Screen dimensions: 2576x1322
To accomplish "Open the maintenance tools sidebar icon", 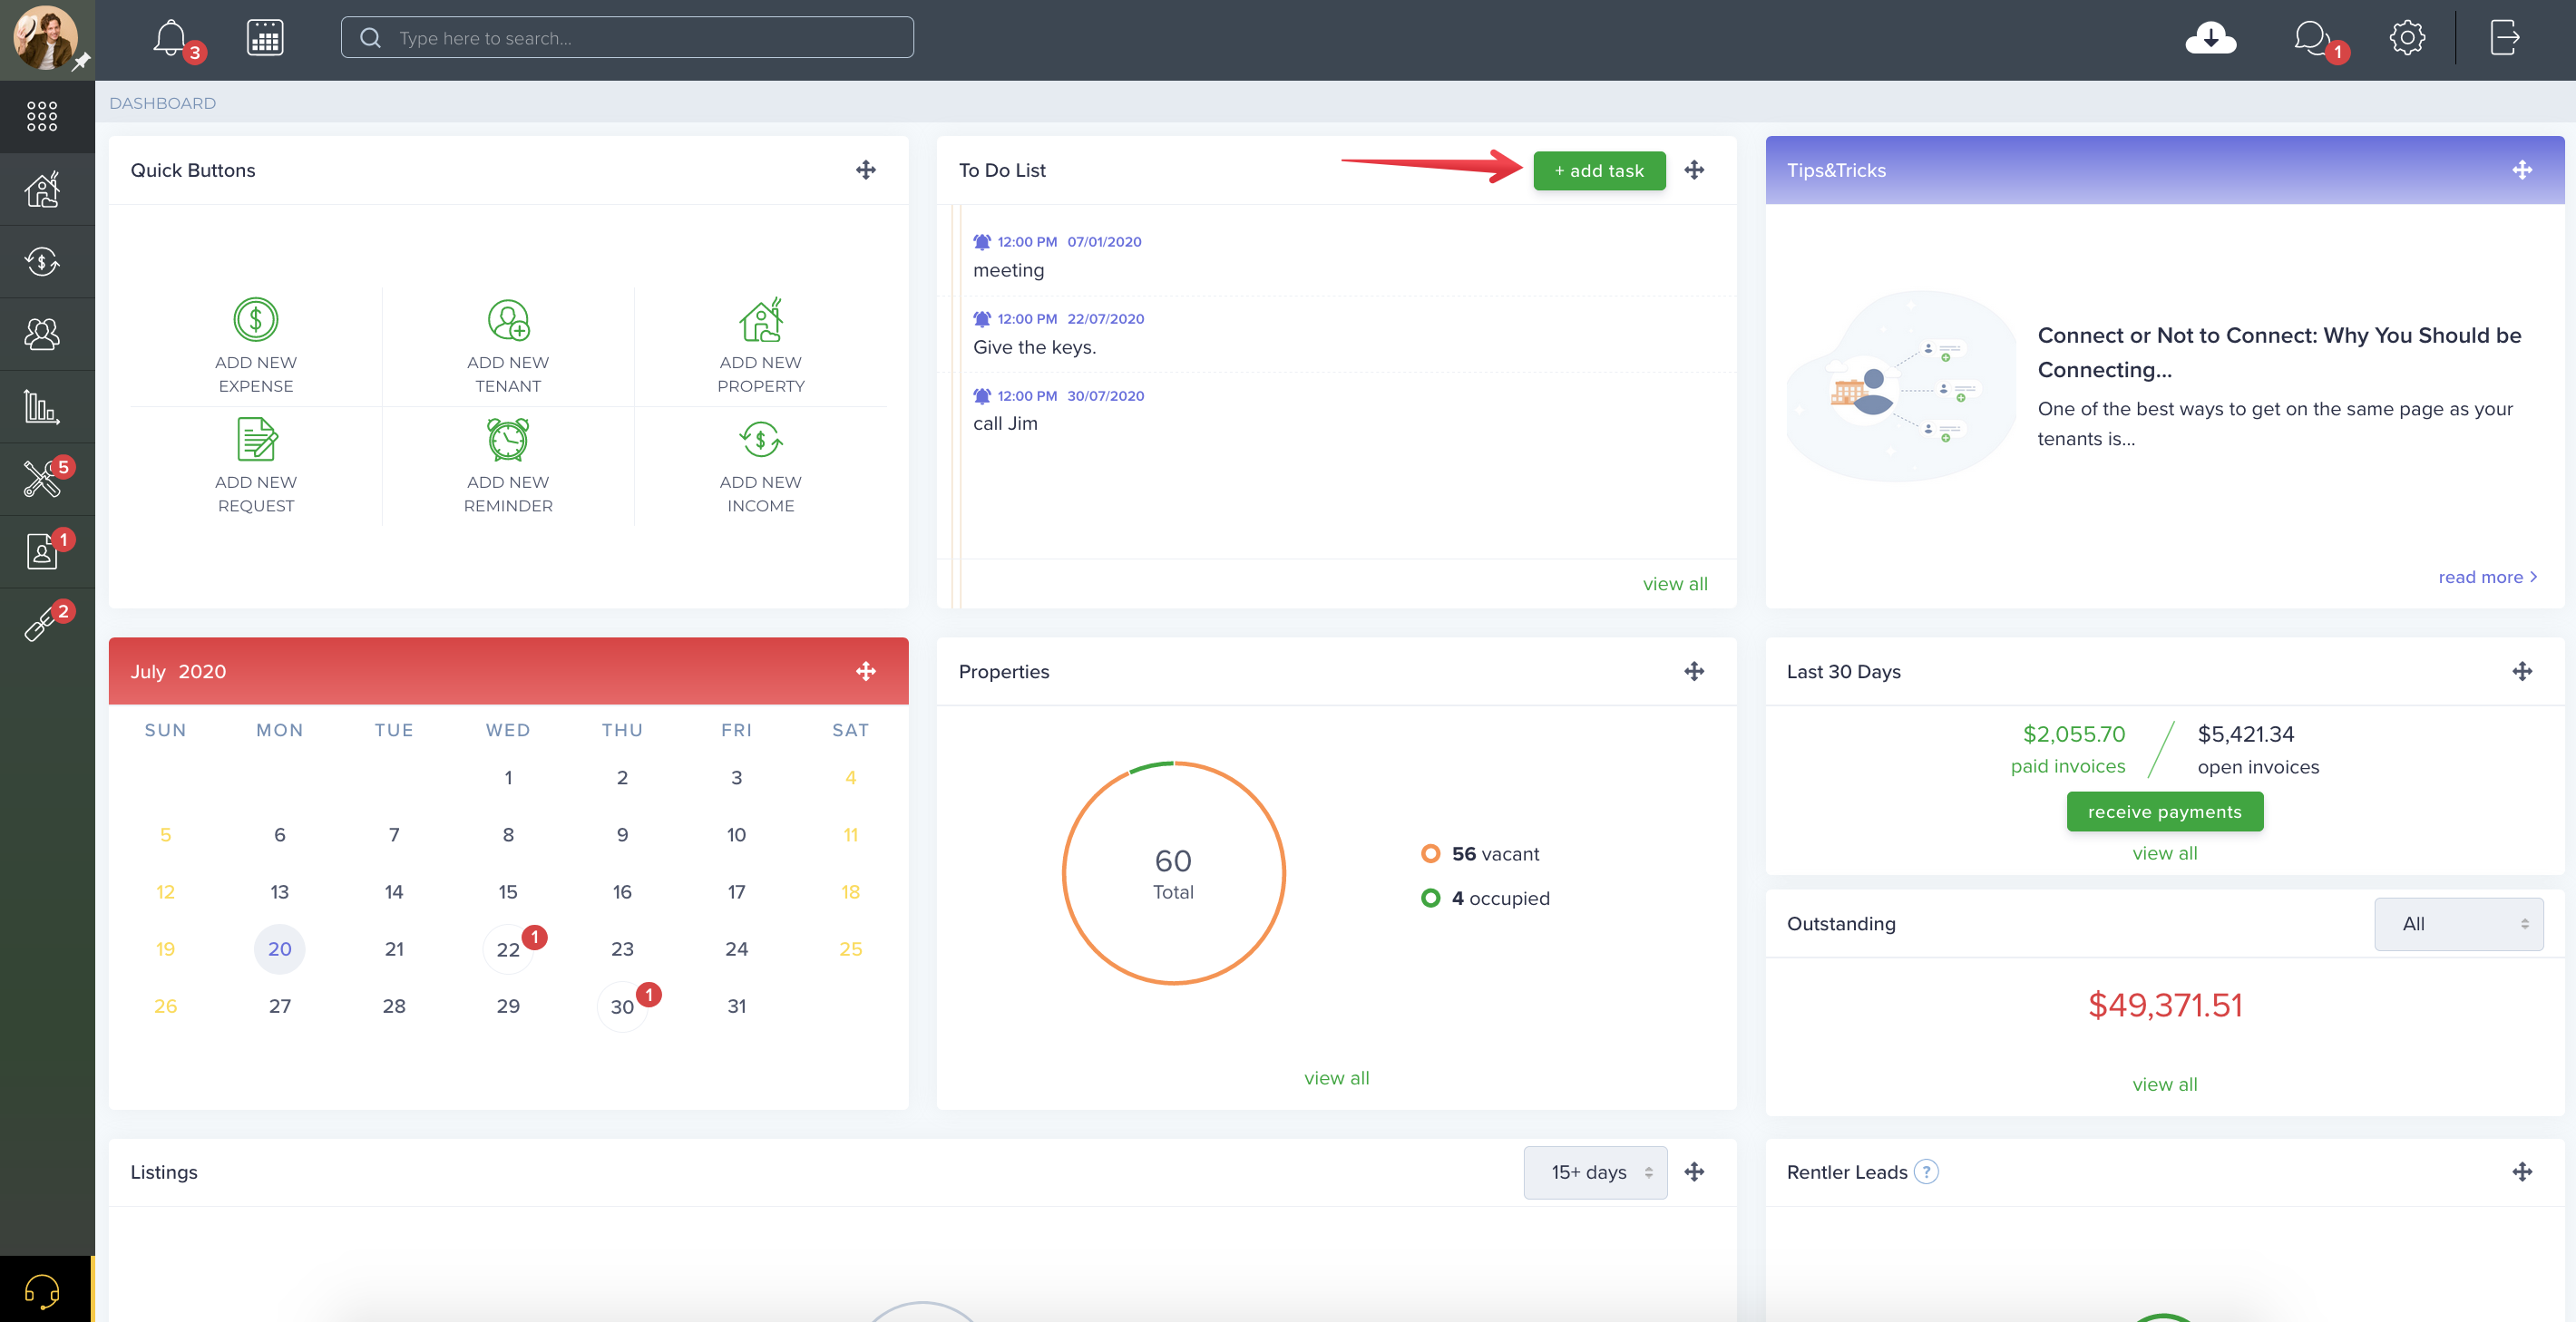I will [42, 479].
